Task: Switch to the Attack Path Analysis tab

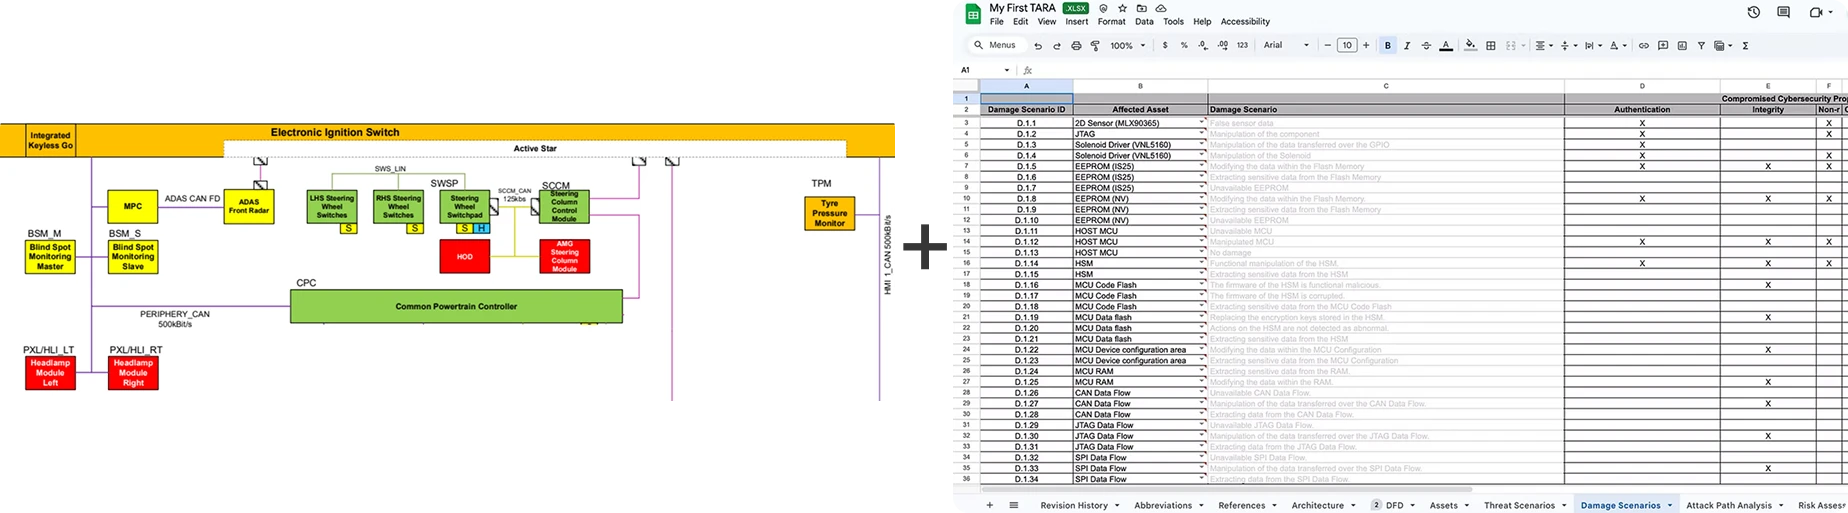Action: 1728,505
